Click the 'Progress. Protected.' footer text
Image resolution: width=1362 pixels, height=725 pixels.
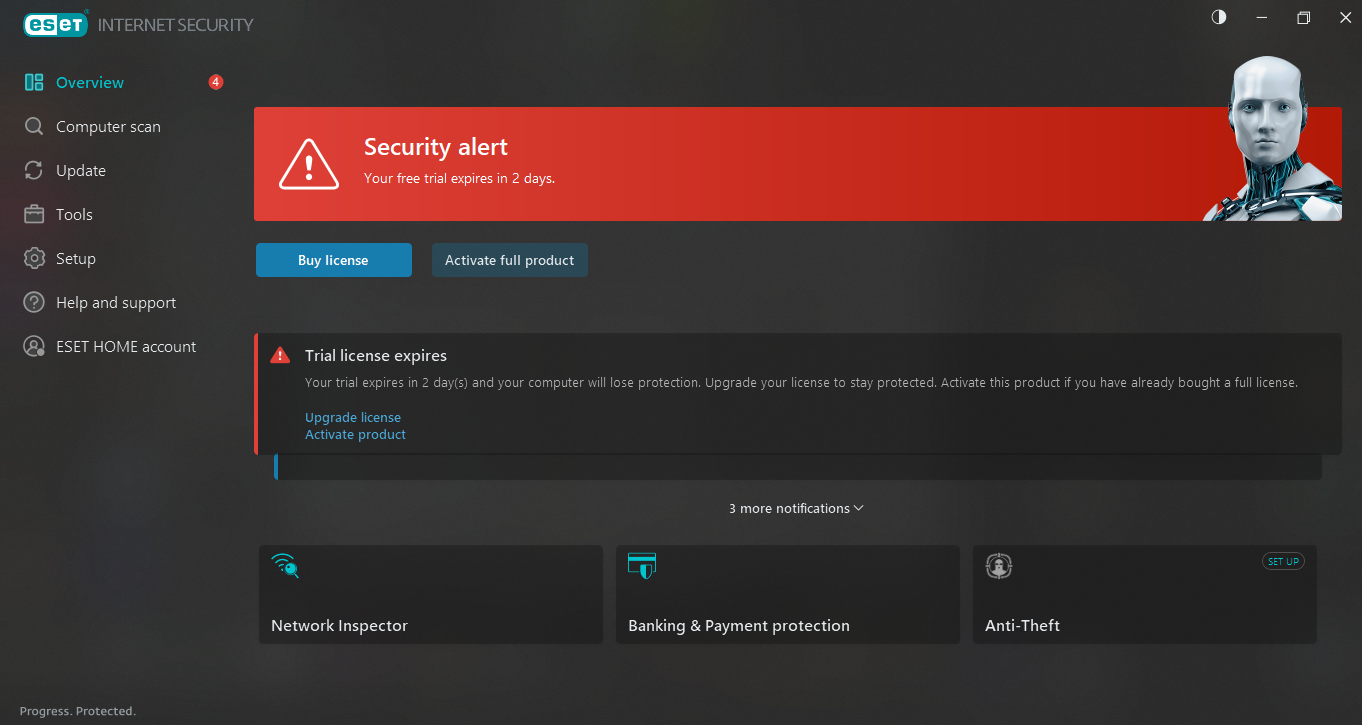click(x=78, y=711)
